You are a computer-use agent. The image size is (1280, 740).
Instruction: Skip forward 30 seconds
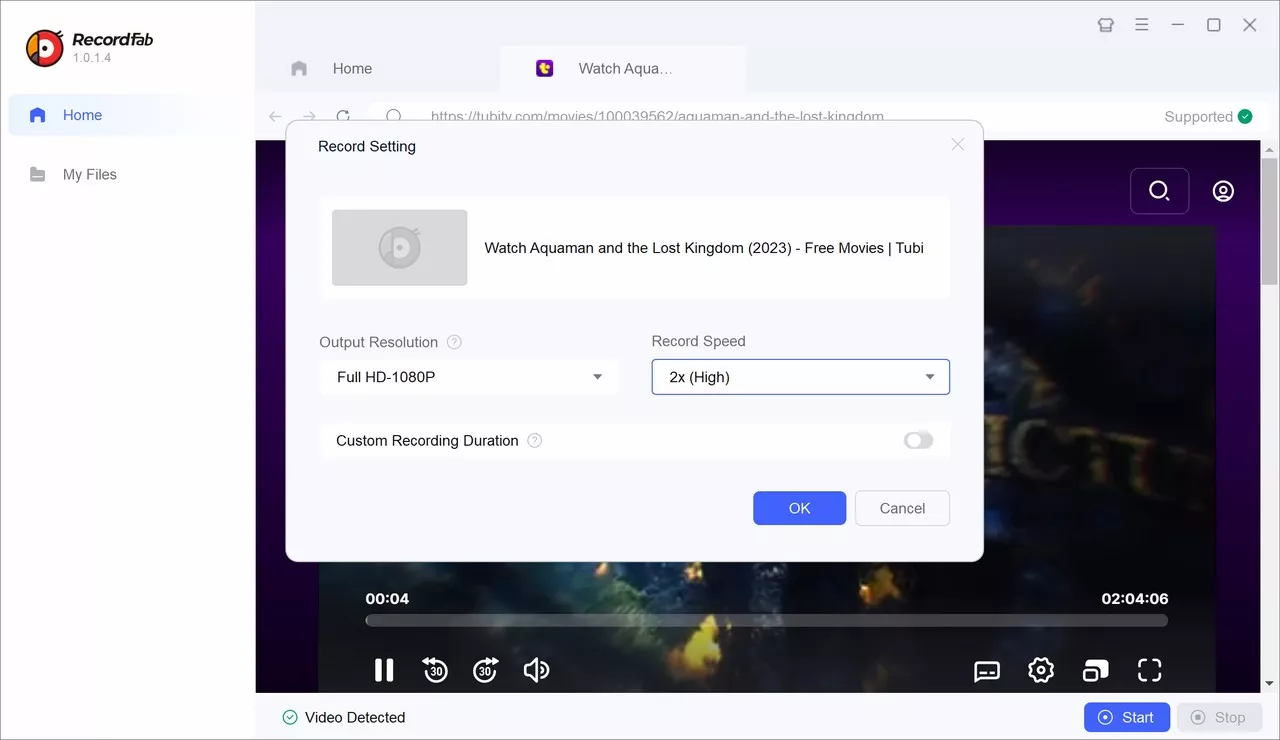[x=485, y=670]
